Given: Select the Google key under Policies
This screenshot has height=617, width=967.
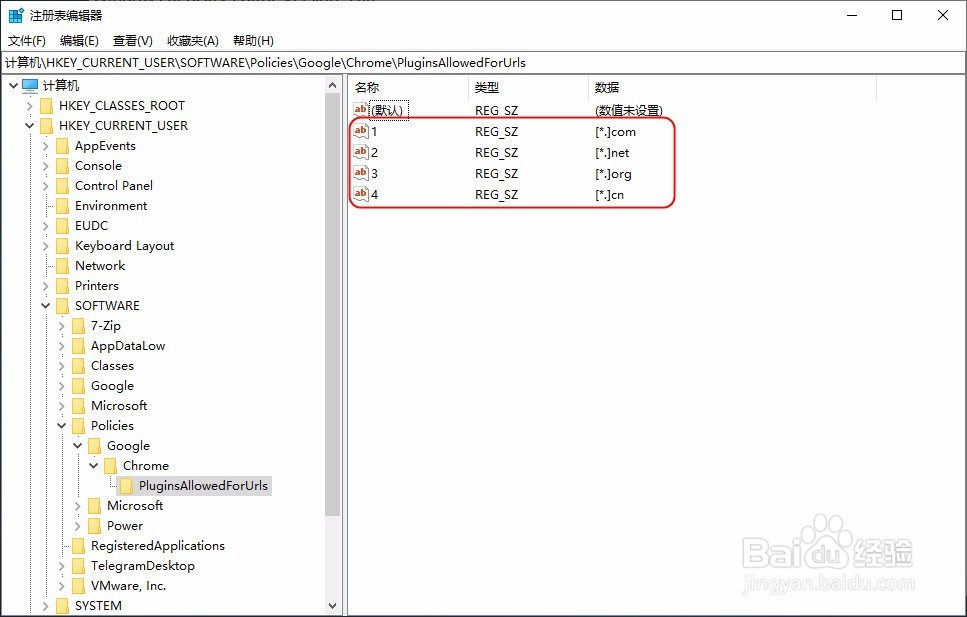Looking at the screenshot, I should [x=128, y=445].
